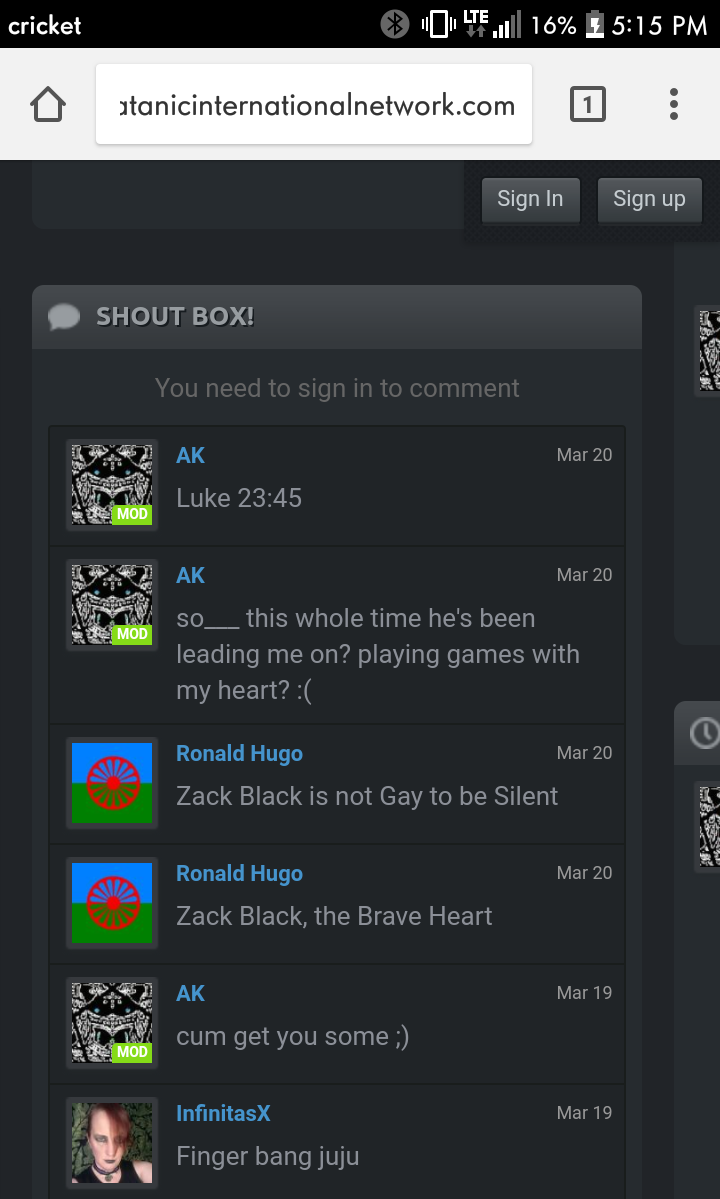Image resolution: width=720 pixels, height=1199 pixels.
Task: Tap the SHOUT BOX! header title
Action: 175,317
